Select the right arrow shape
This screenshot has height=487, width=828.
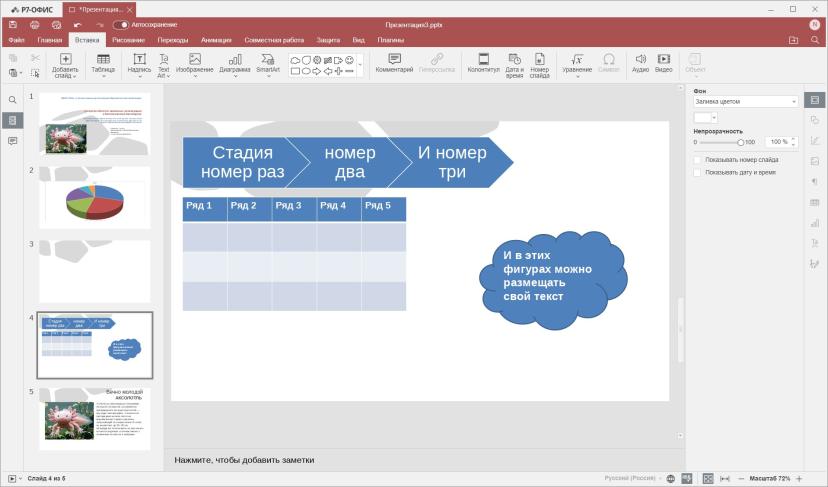317,71
